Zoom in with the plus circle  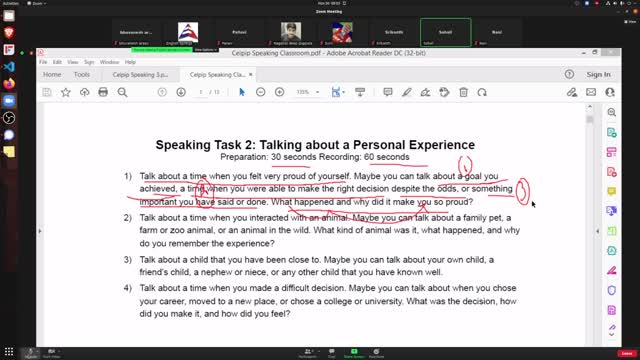point(280,92)
